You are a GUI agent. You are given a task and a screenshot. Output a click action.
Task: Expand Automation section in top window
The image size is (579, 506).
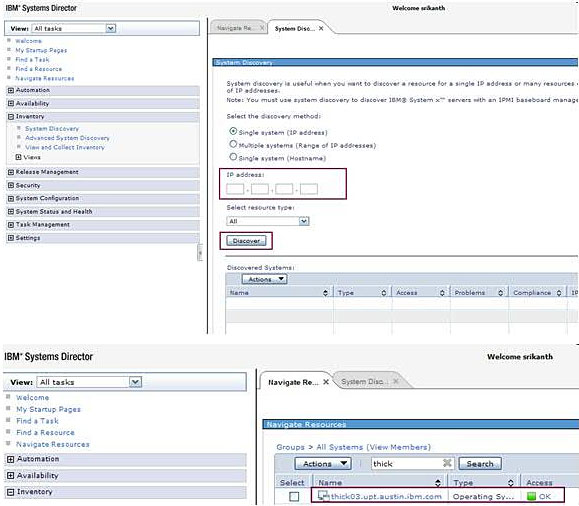point(11,90)
